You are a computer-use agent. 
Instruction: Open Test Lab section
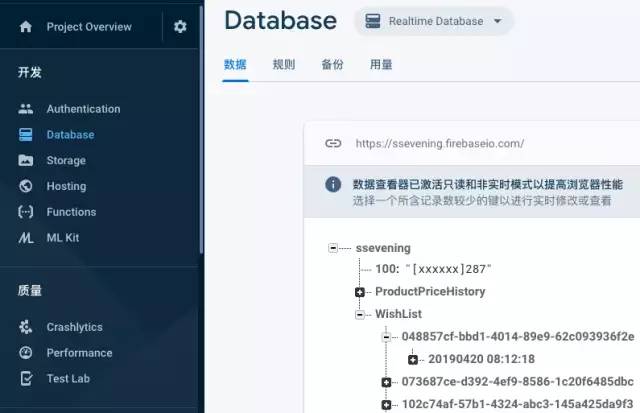[x=68, y=378]
